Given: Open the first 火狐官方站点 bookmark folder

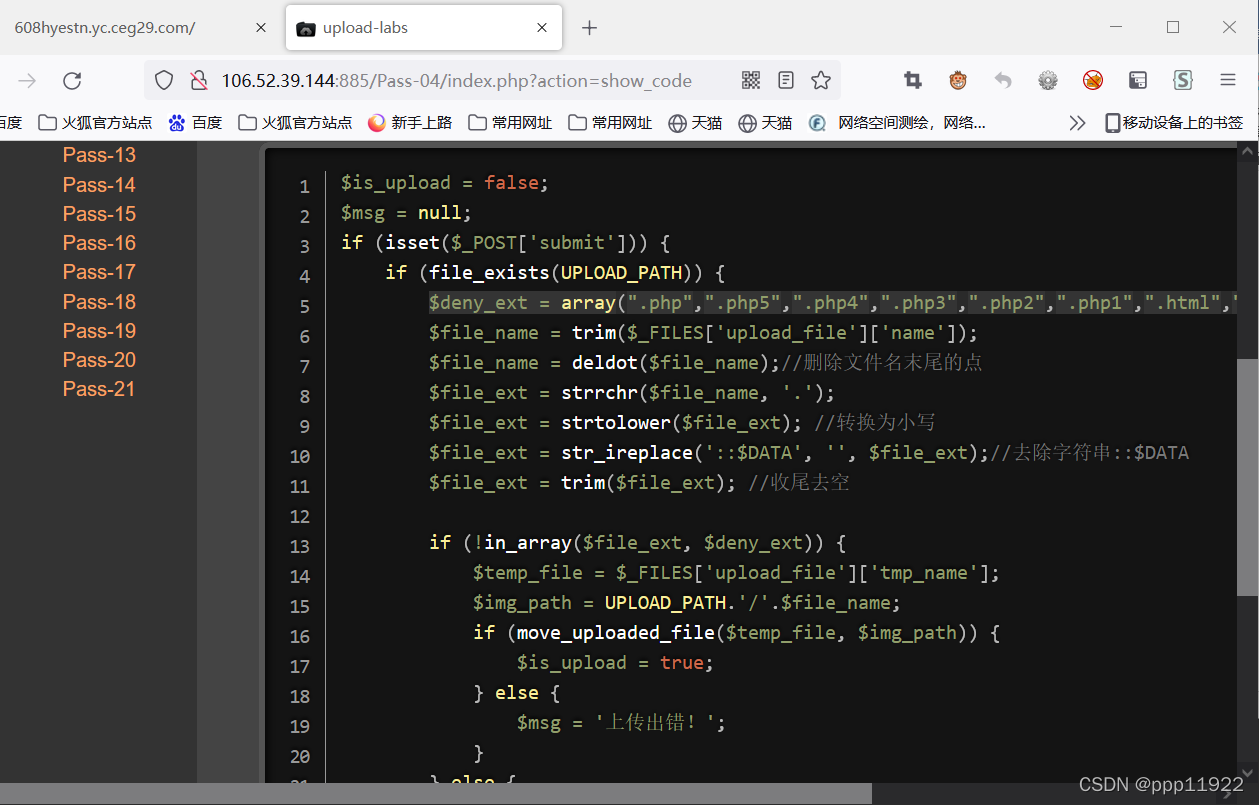Looking at the screenshot, I should [95, 123].
